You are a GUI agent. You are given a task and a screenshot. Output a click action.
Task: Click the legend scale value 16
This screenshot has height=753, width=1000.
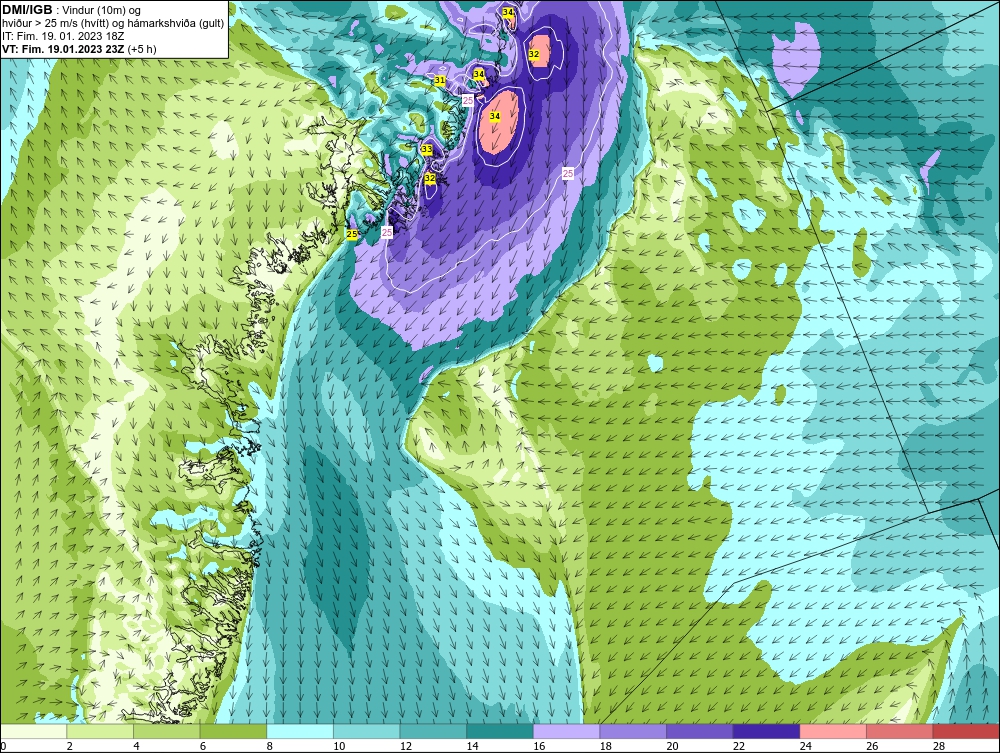pos(539,746)
